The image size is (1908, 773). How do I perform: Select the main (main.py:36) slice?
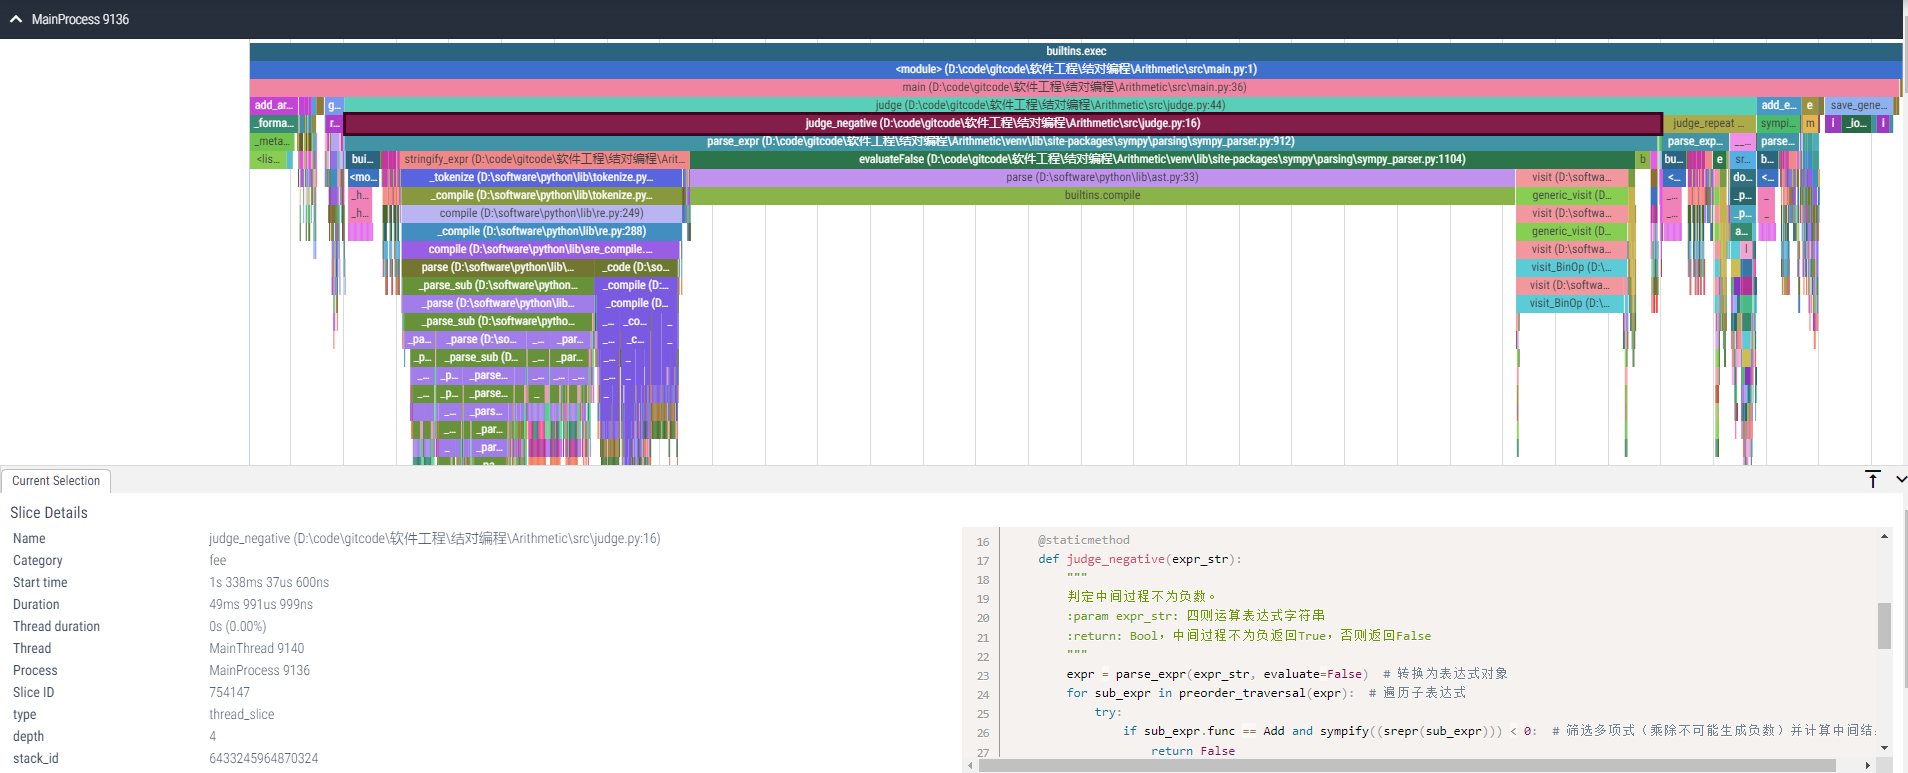pyautogui.click(x=1074, y=87)
